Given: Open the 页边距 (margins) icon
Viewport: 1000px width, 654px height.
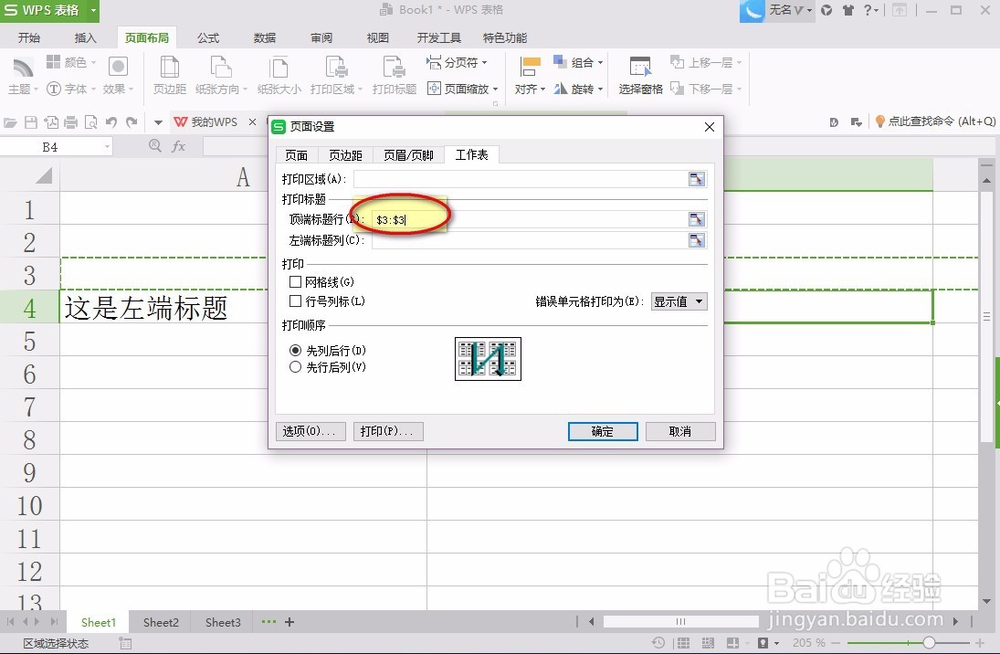Looking at the screenshot, I should 169,75.
